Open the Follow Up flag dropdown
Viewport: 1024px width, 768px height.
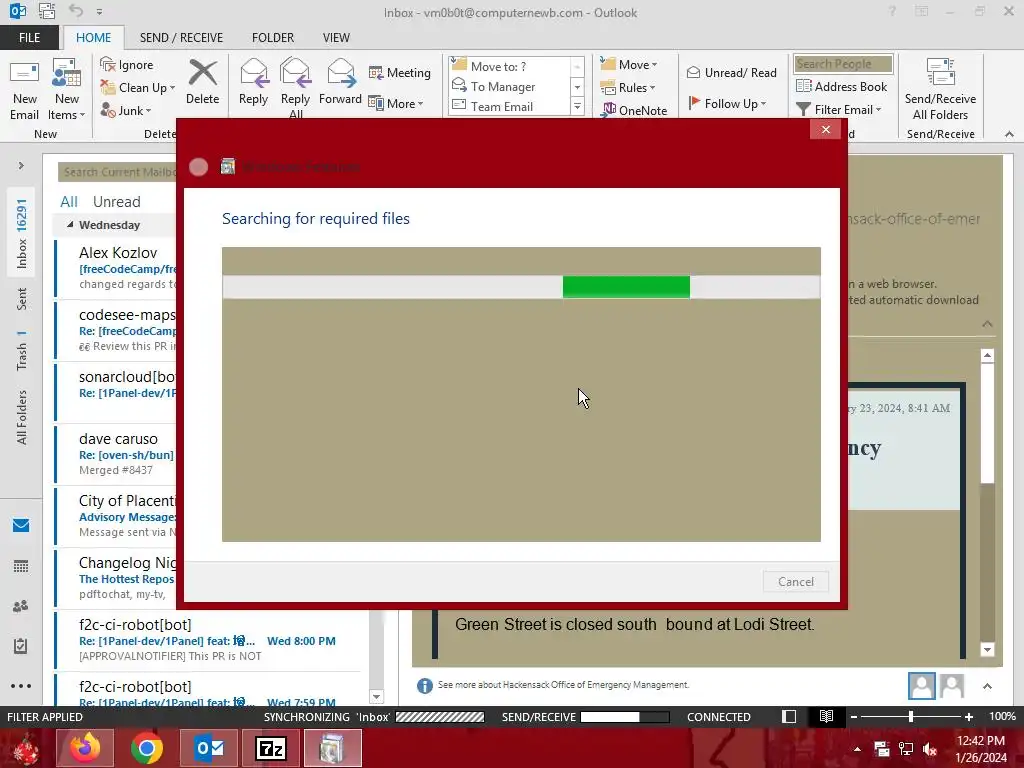(x=728, y=103)
